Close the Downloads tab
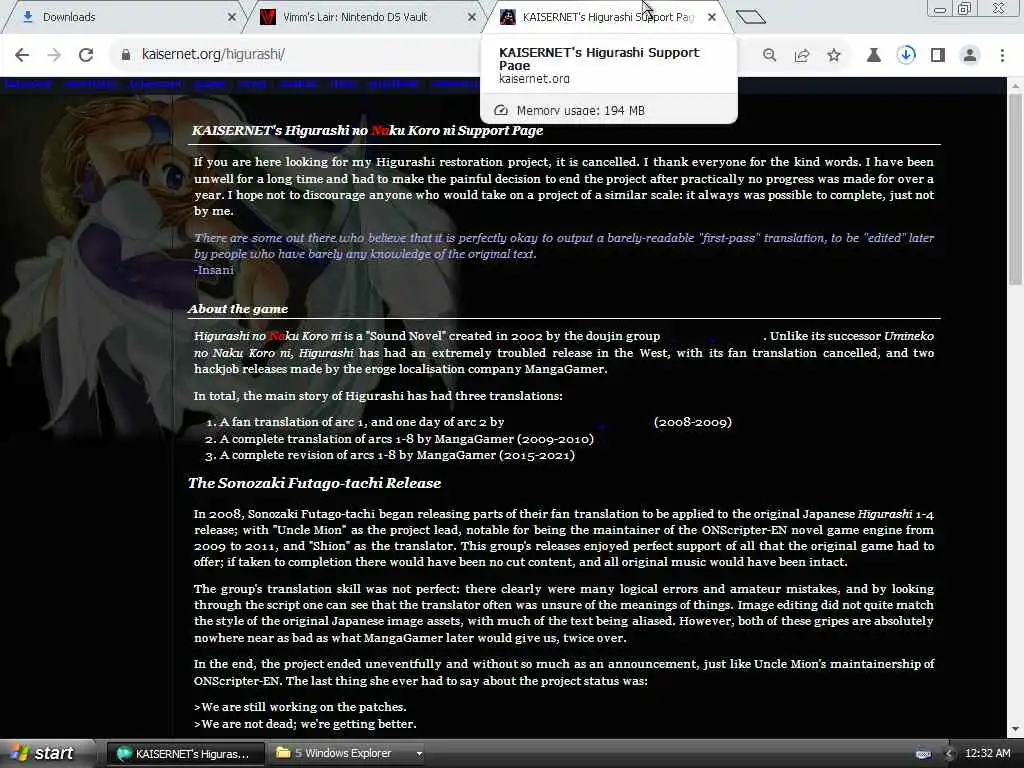Image resolution: width=1024 pixels, height=768 pixels. point(232,17)
